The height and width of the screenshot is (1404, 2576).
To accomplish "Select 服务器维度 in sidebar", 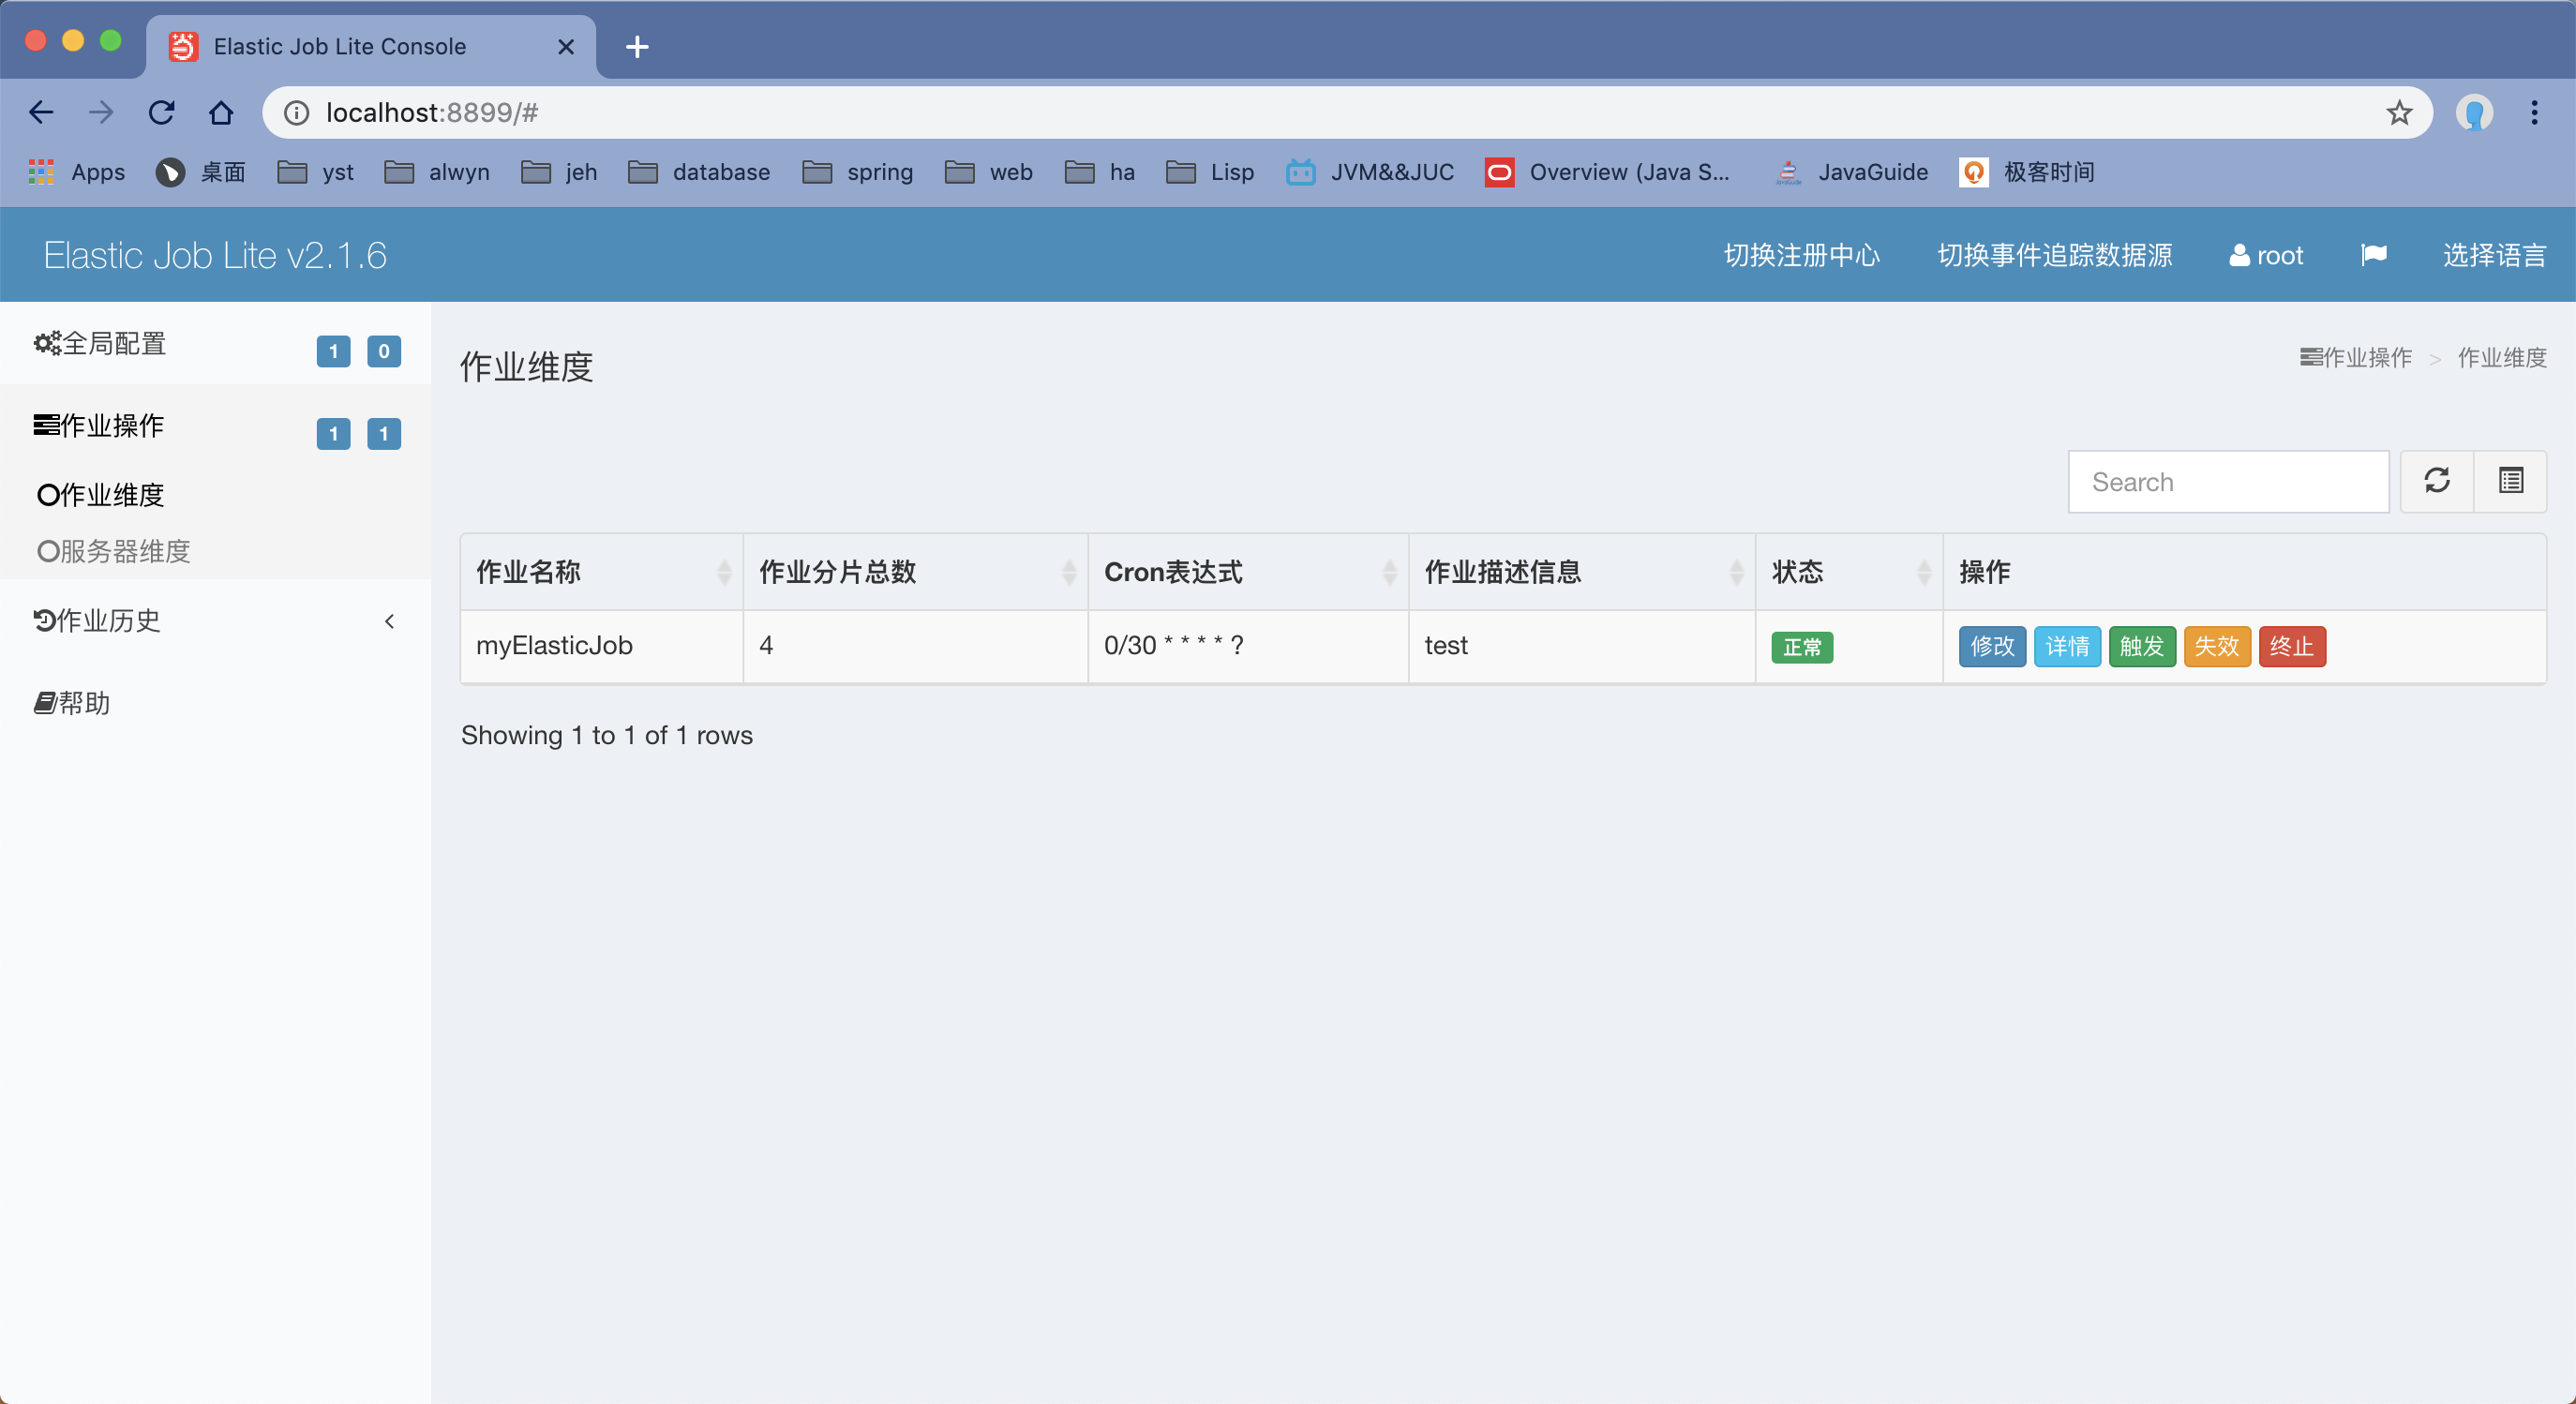I will click(x=114, y=551).
